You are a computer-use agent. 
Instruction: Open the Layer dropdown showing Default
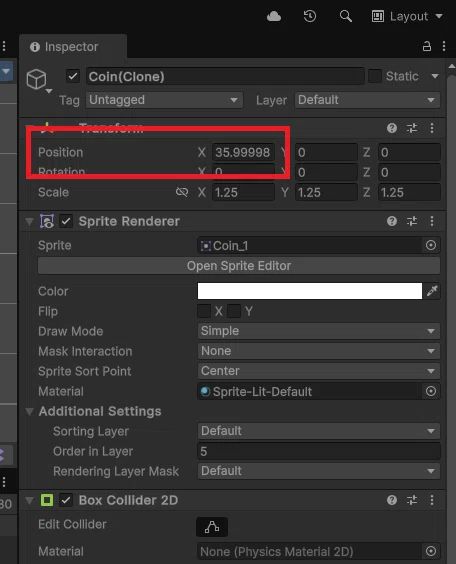(x=367, y=100)
